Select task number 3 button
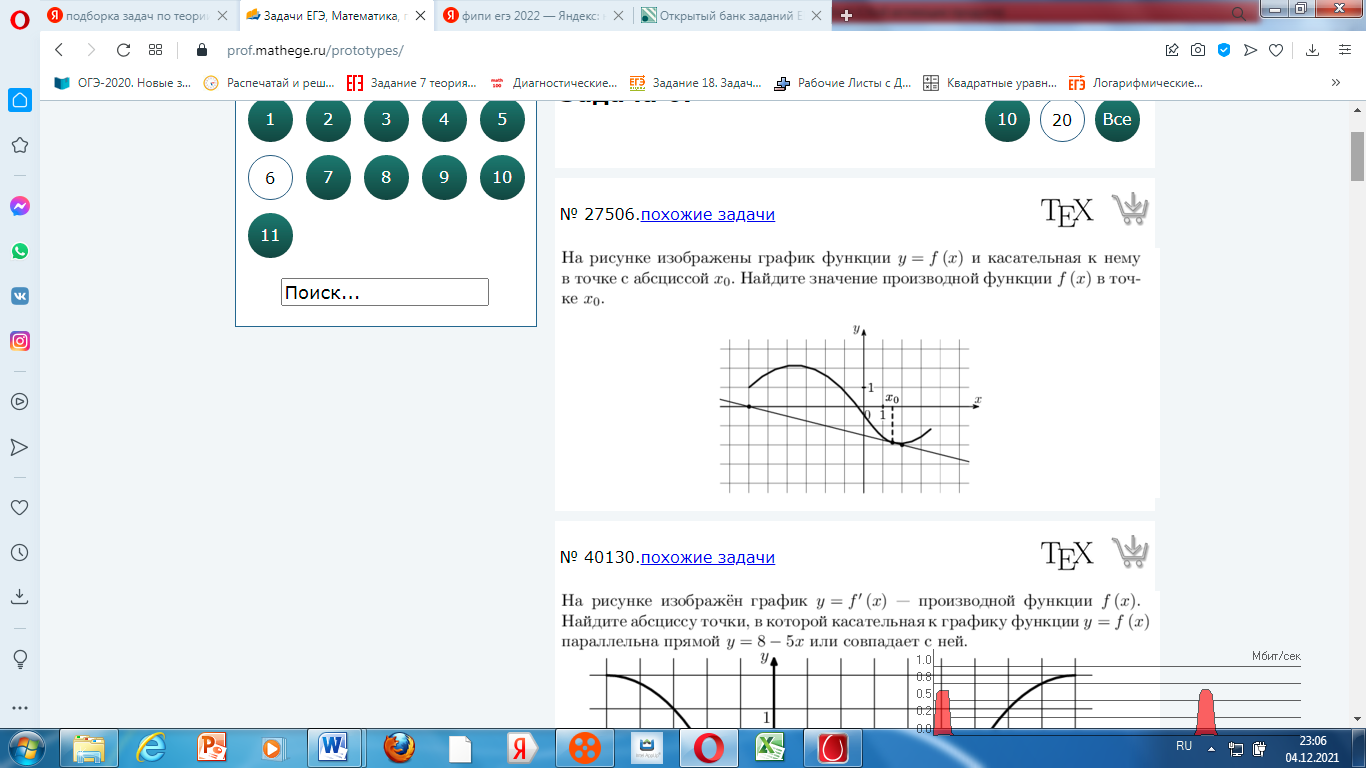Screen dimensions: 1366x768 386,120
